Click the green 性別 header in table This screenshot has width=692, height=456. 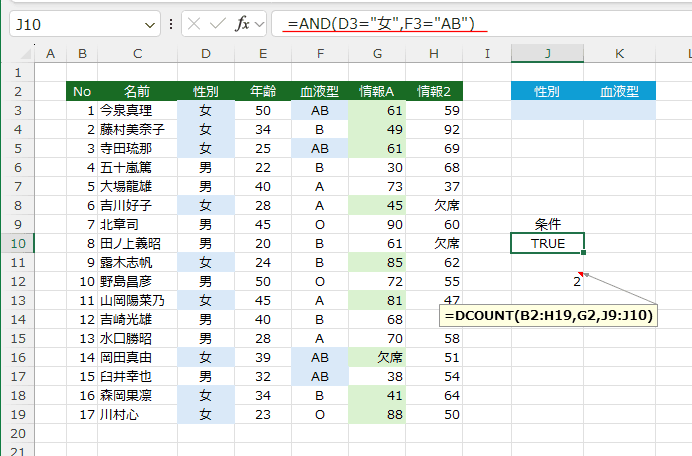point(205,91)
